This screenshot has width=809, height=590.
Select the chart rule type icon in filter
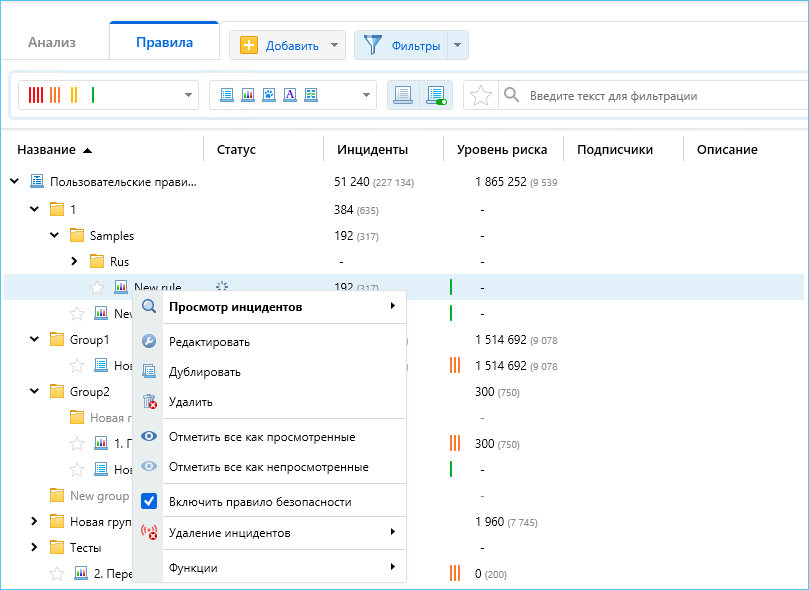pyautogui.click(x=248, y=95)
